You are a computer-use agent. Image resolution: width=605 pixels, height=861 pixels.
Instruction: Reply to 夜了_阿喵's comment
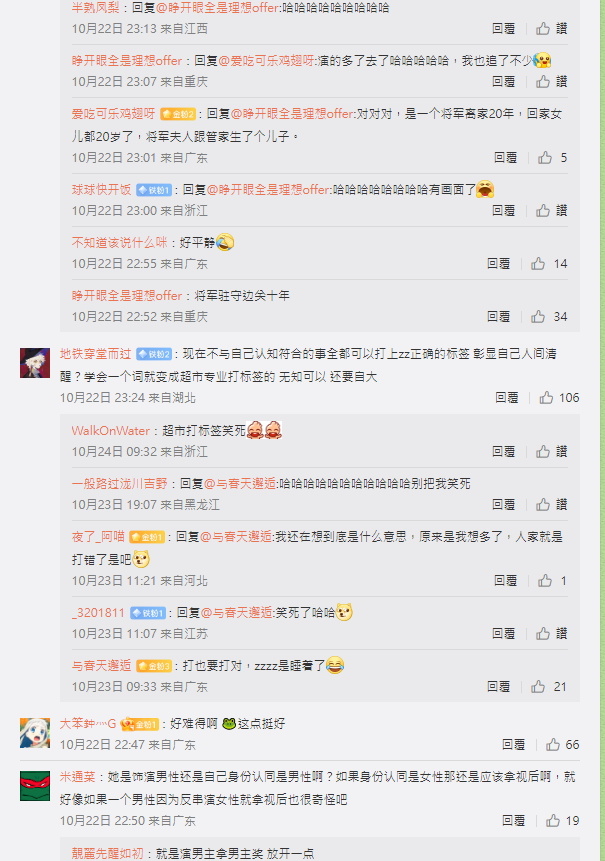506,580
